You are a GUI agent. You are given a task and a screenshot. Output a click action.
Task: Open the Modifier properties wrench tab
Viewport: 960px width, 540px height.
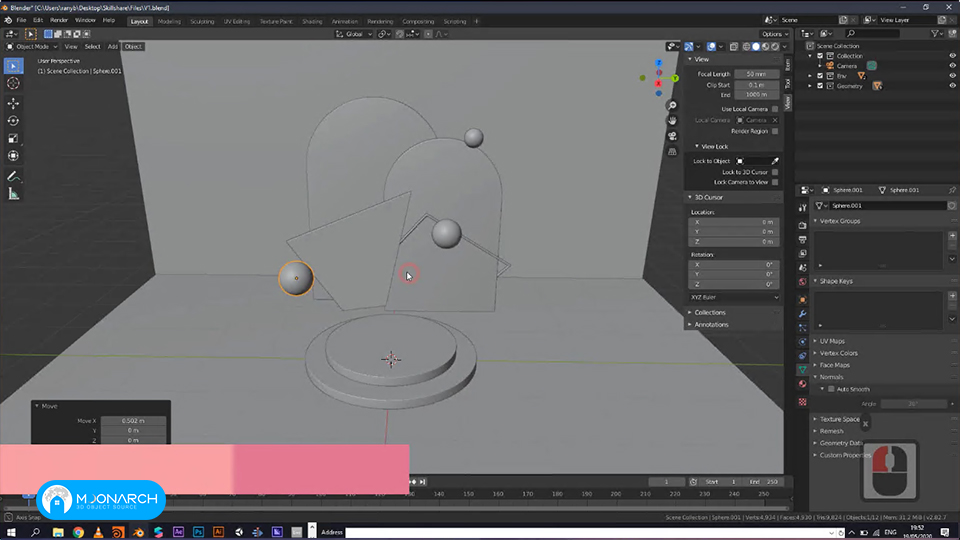point(803,313)
